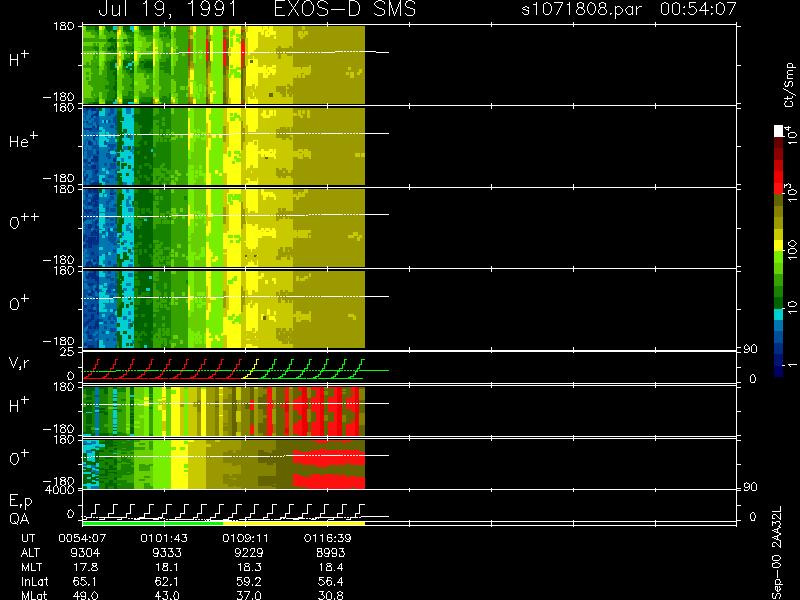Click the vertical Sep-00 2AA32L stamp

coord(777,554)
